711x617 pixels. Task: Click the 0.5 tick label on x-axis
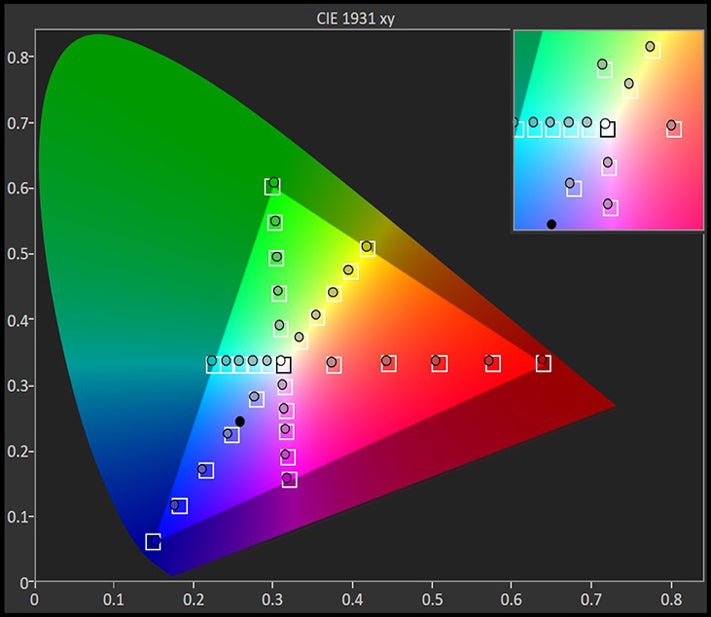tap(432, 600)
